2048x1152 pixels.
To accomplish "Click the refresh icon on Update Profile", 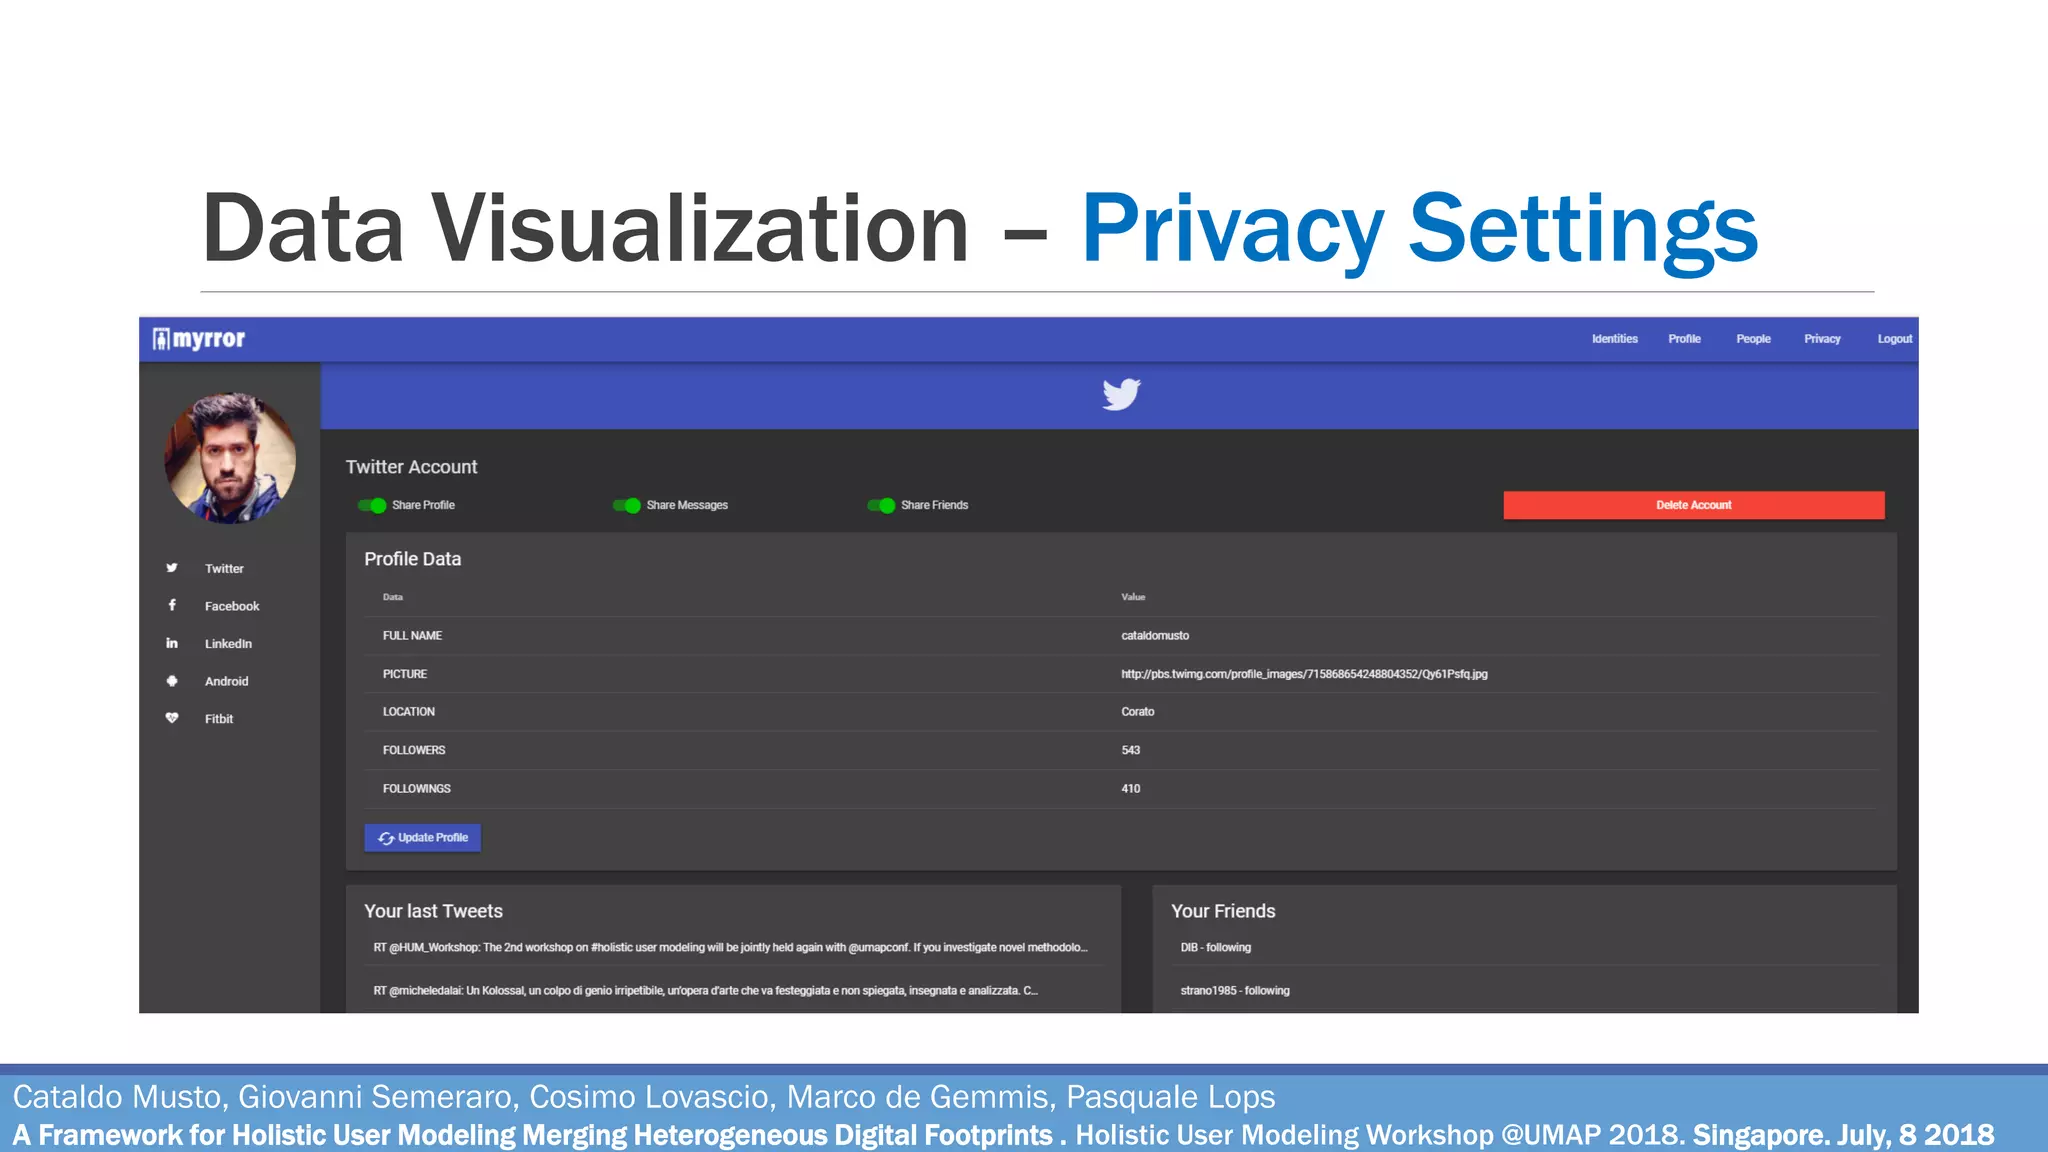I will point(386,838).
